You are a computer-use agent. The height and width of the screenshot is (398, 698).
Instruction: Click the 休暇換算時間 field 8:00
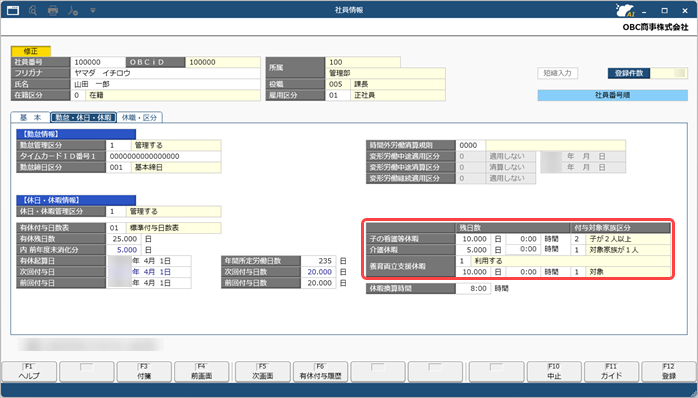[x=473, y=288]
